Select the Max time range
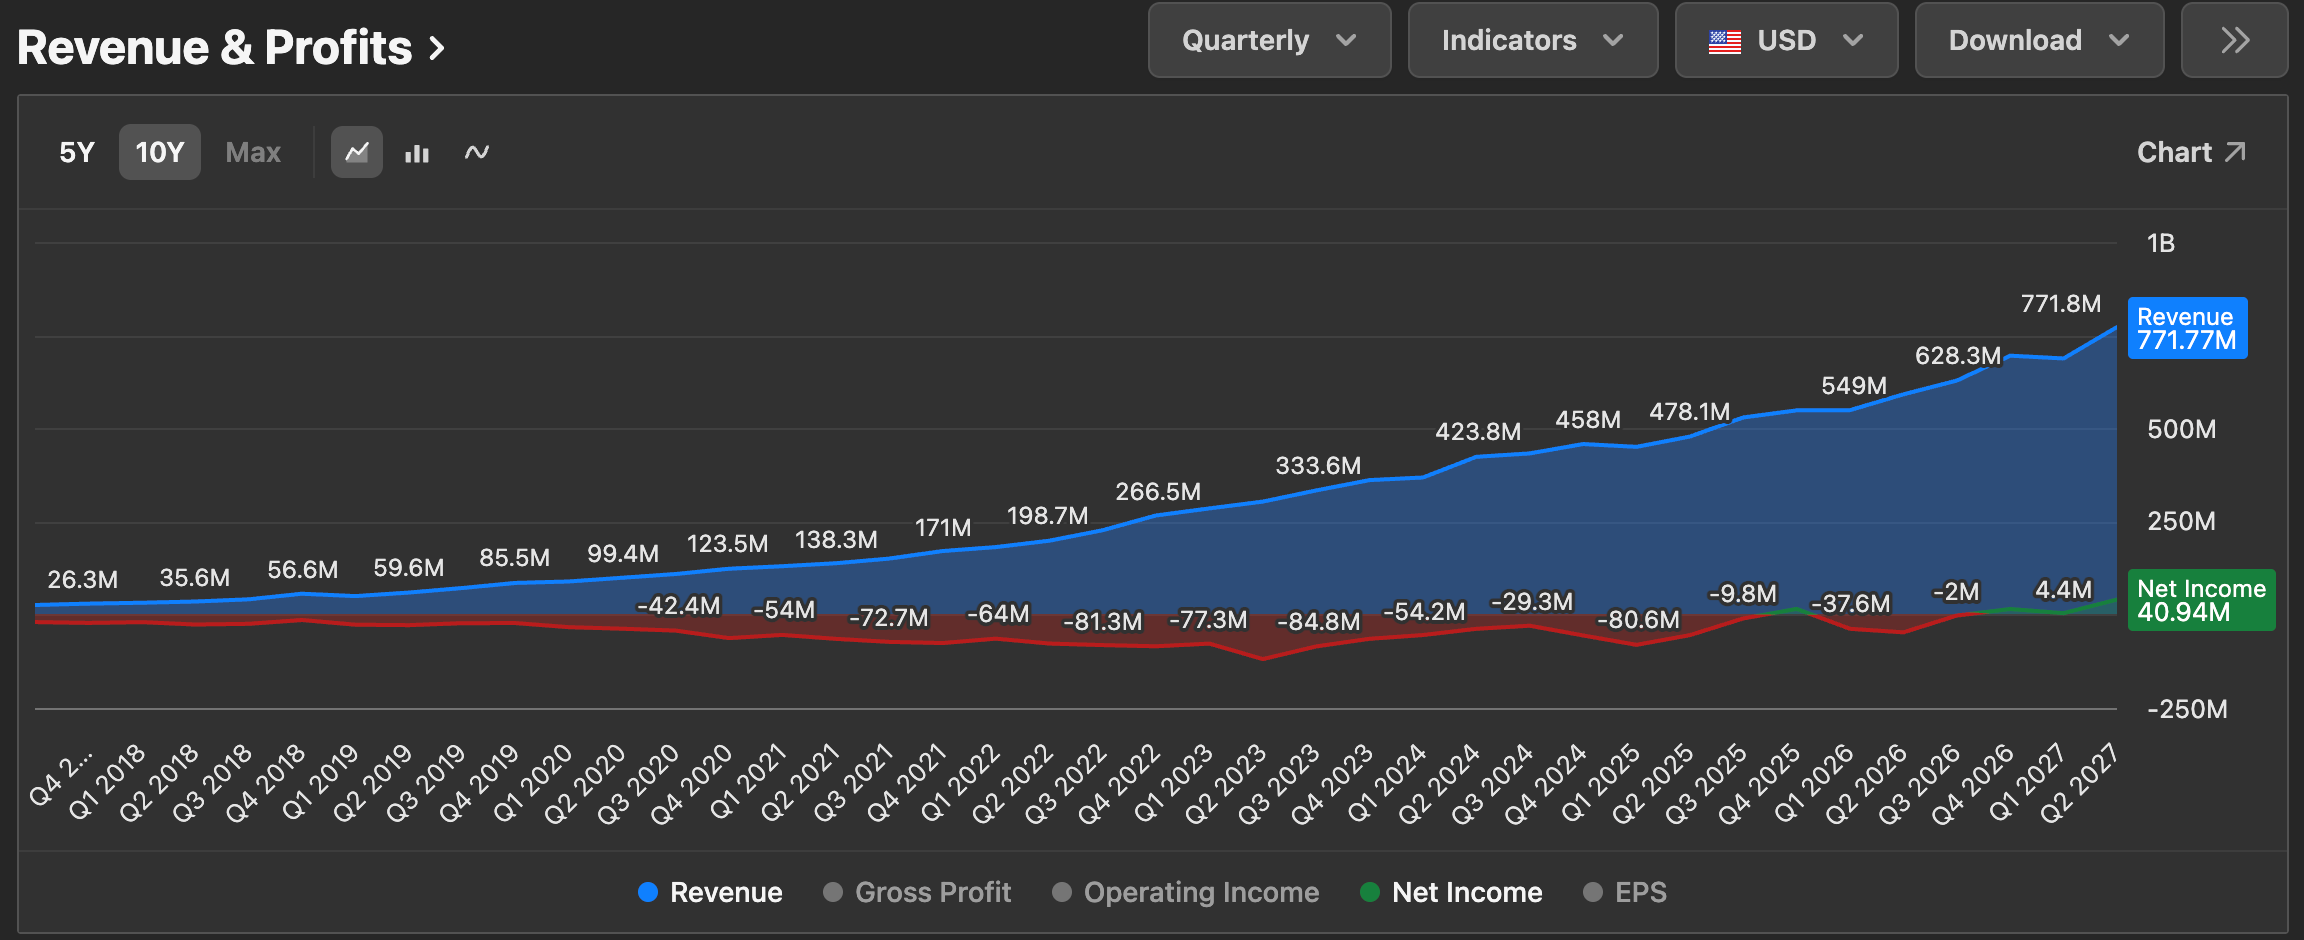The image size is (2304, 940). (x=253, y=152)
